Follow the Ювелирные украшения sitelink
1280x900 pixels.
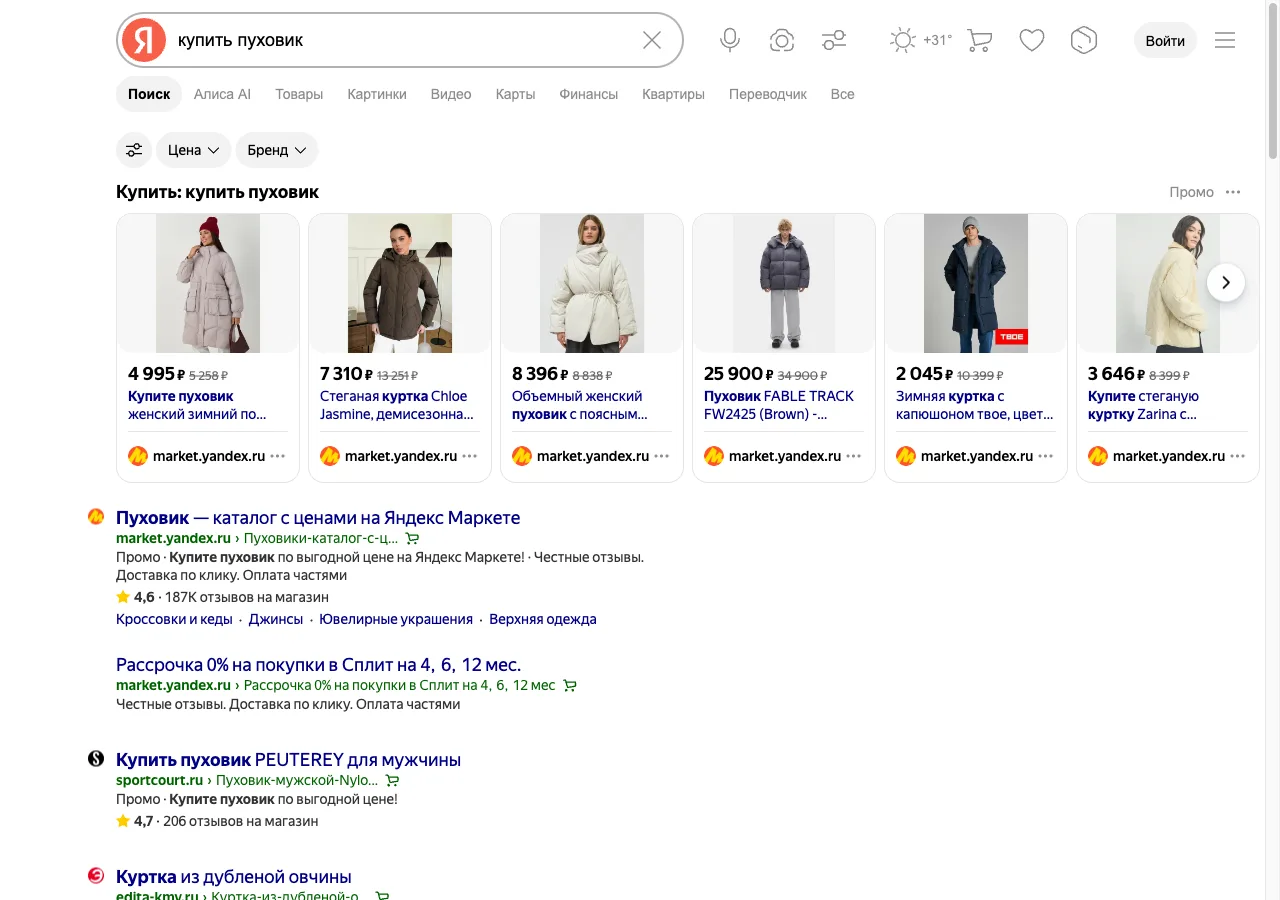[x=396, y=619]
